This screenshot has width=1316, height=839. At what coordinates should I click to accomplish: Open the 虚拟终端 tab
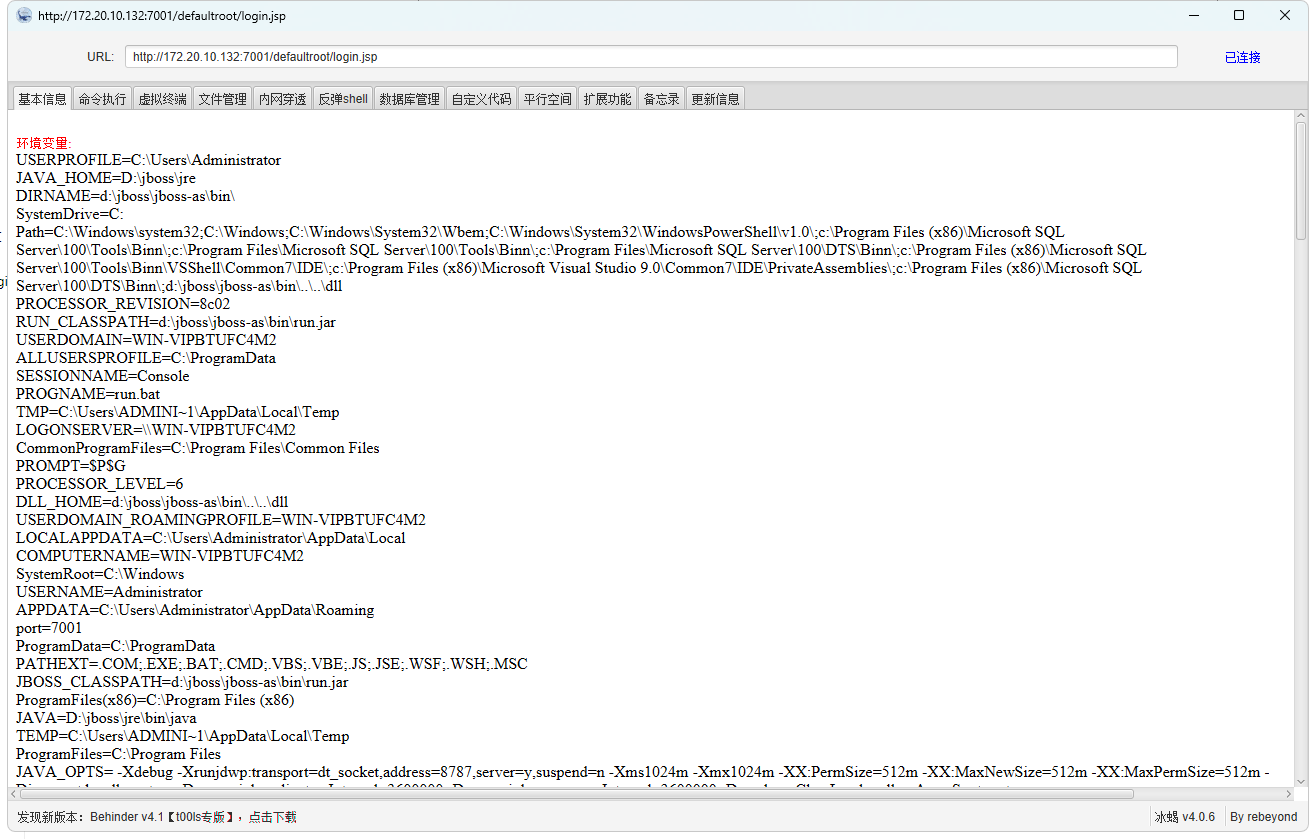(x=162, y=99)
